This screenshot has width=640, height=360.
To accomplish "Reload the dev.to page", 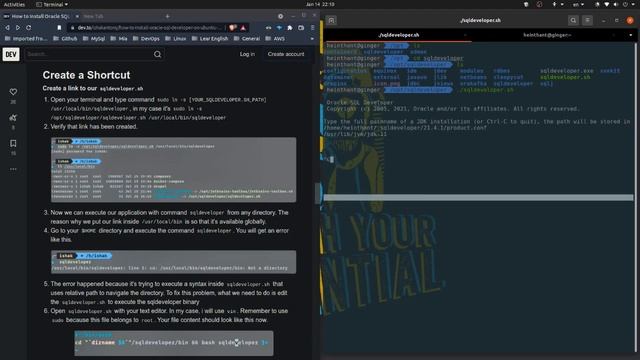I will click(29, 27).
